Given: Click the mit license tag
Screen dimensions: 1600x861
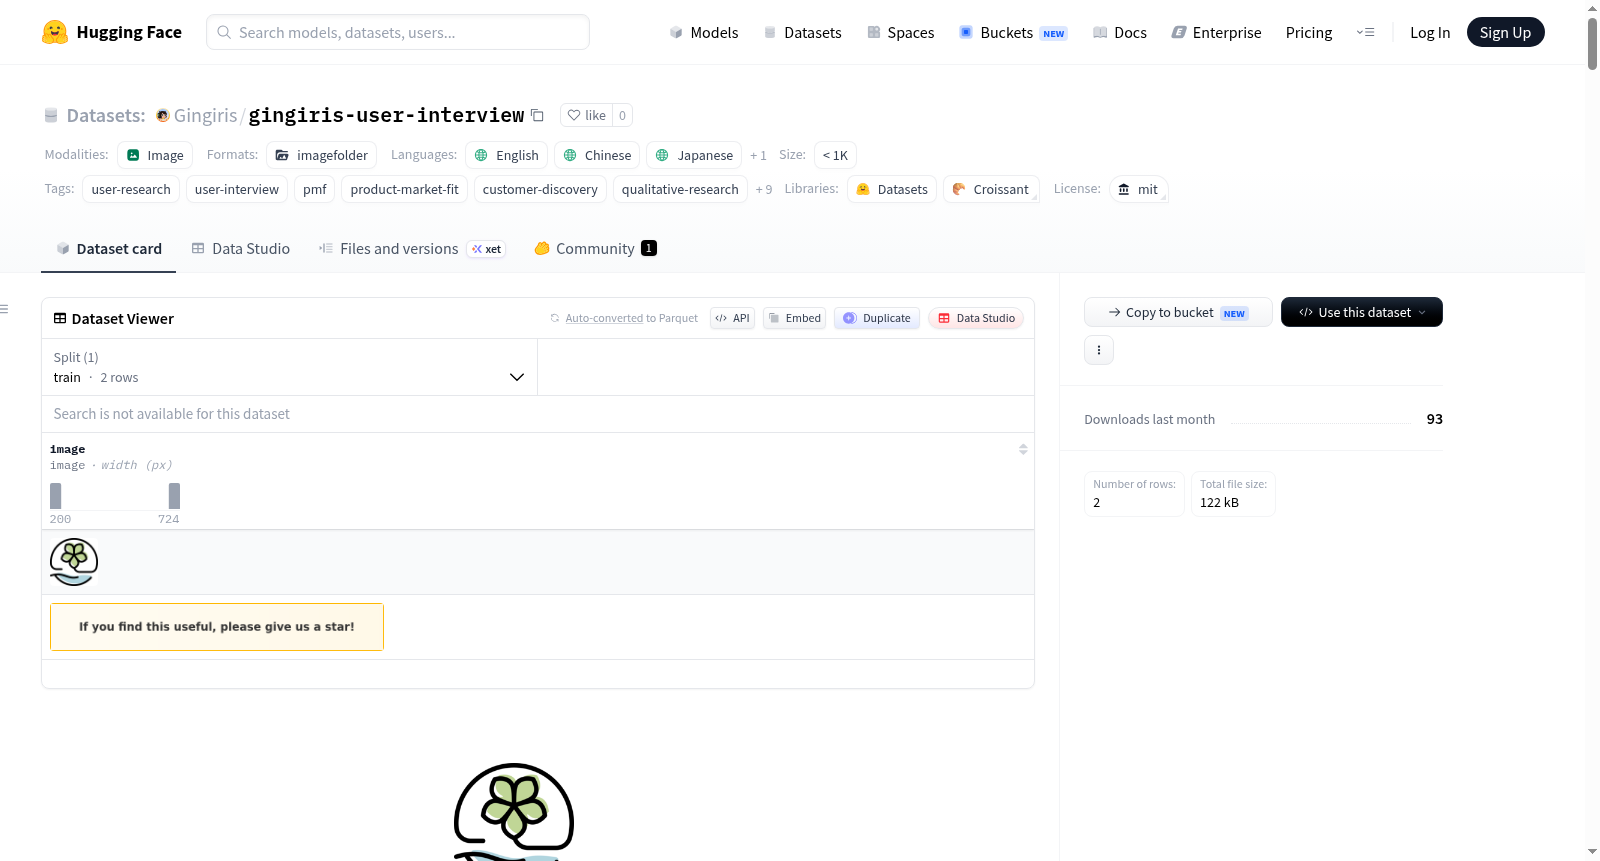Looking at the screenshot, I should [1138, 189].
